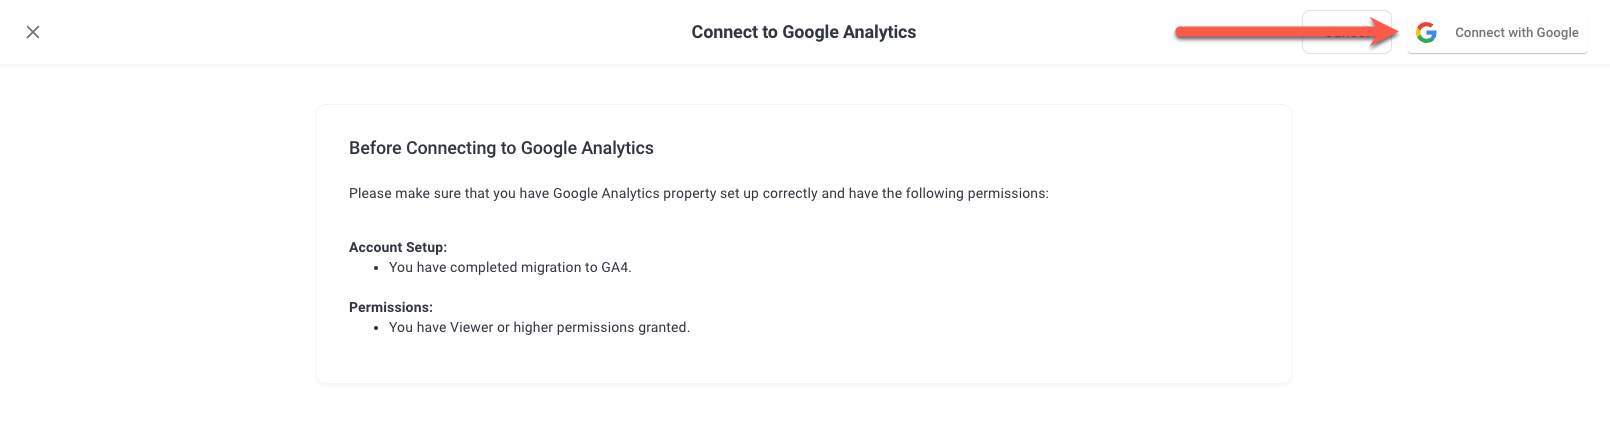Click the word 'Viewer' in the permissions list
Image resolution: width=1610 pixels, height=433 pixels.
[x=472, y=327]
